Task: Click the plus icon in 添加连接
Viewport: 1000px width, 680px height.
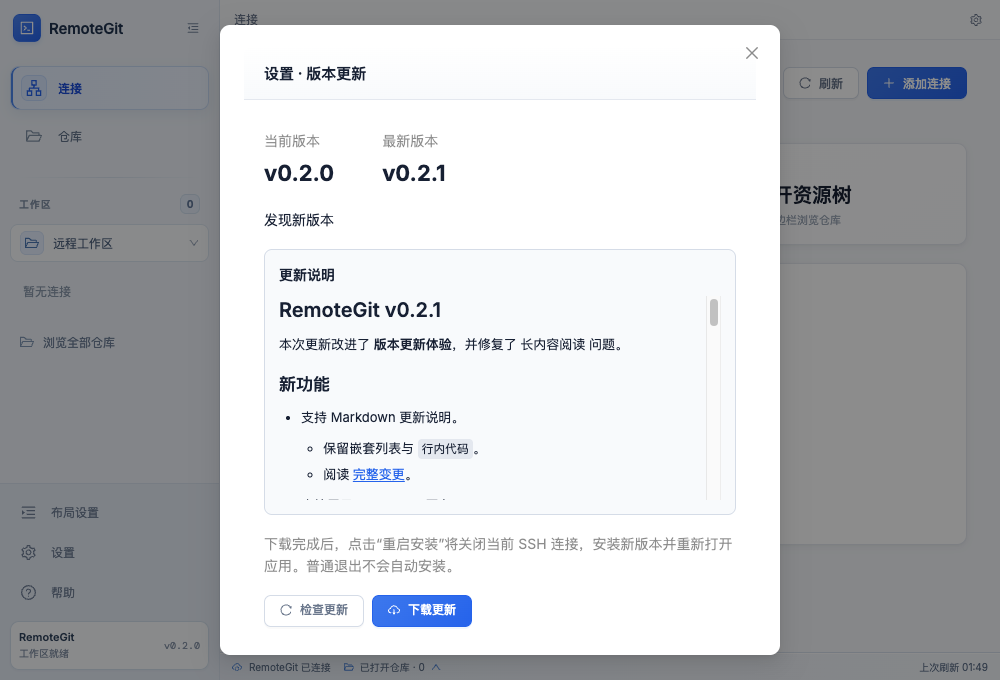Action: [888, 84]
